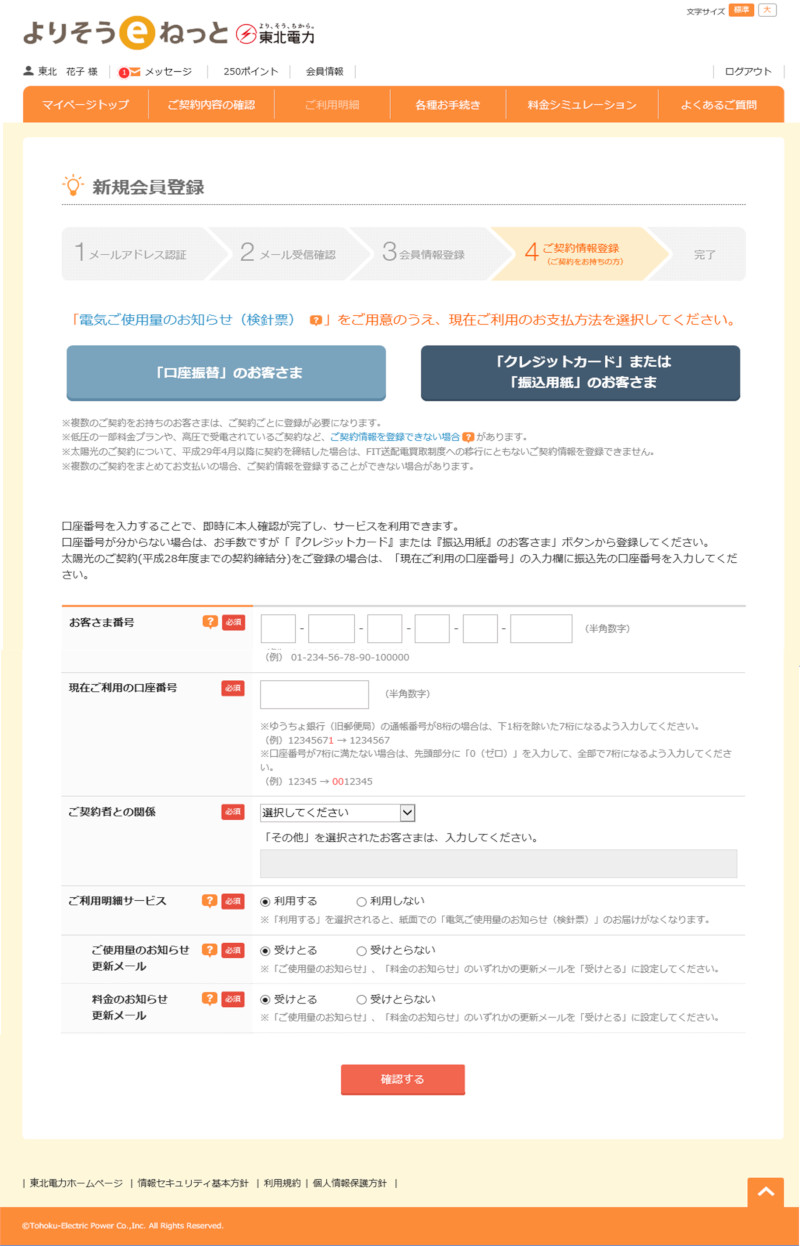The height and width of the screenshot is (1246, 800).
Task: Open the ご契約内容の確認 menu
Action: click(x=211, y=104)
